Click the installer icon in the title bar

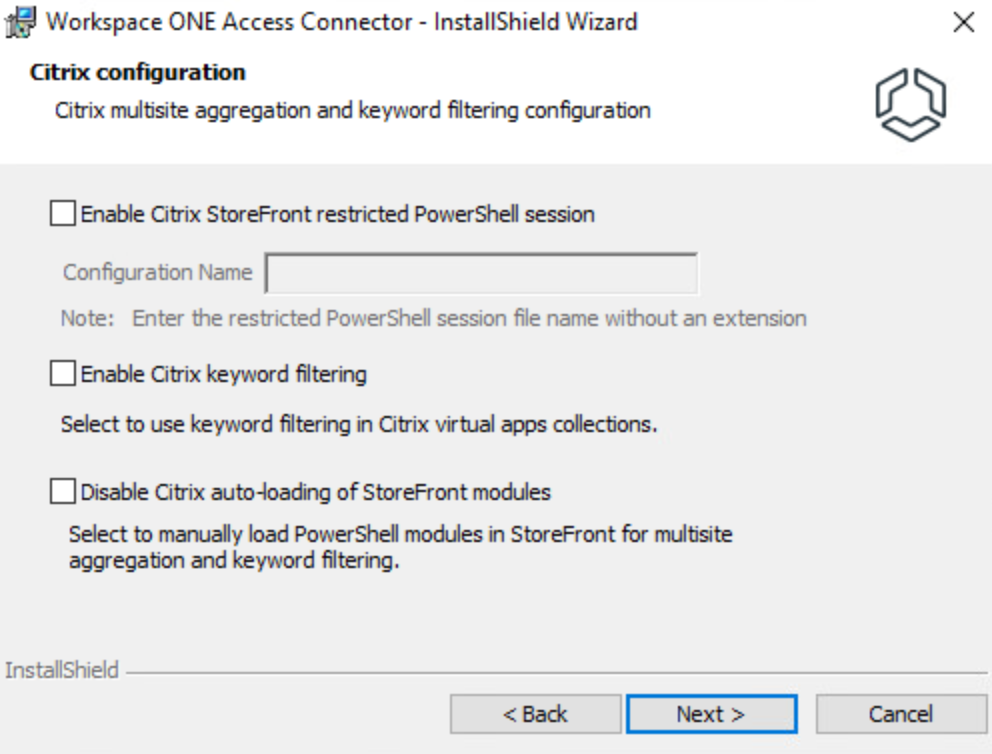pyautogui.click(x=19, y=21)
